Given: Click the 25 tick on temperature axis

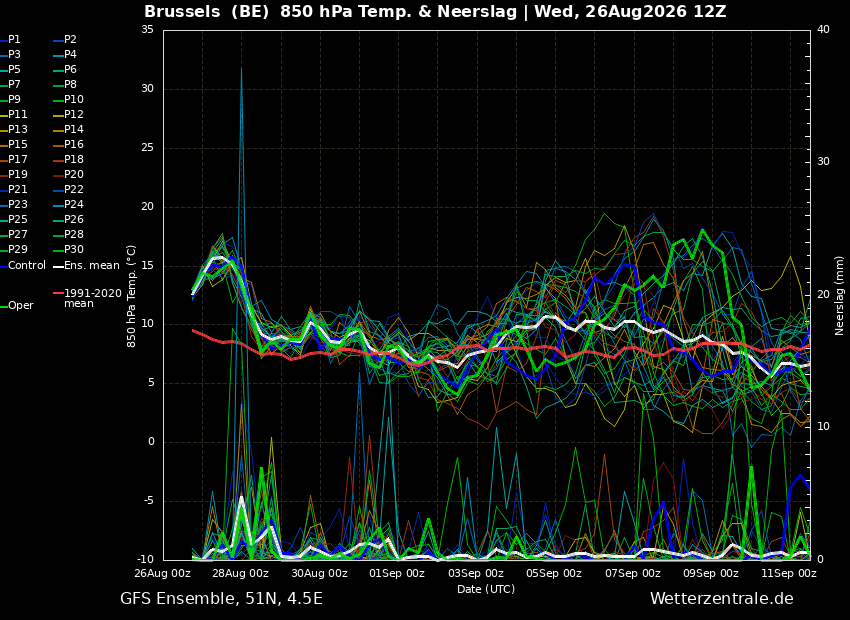Looking at the screenshot, I should (x=147, y=148).
